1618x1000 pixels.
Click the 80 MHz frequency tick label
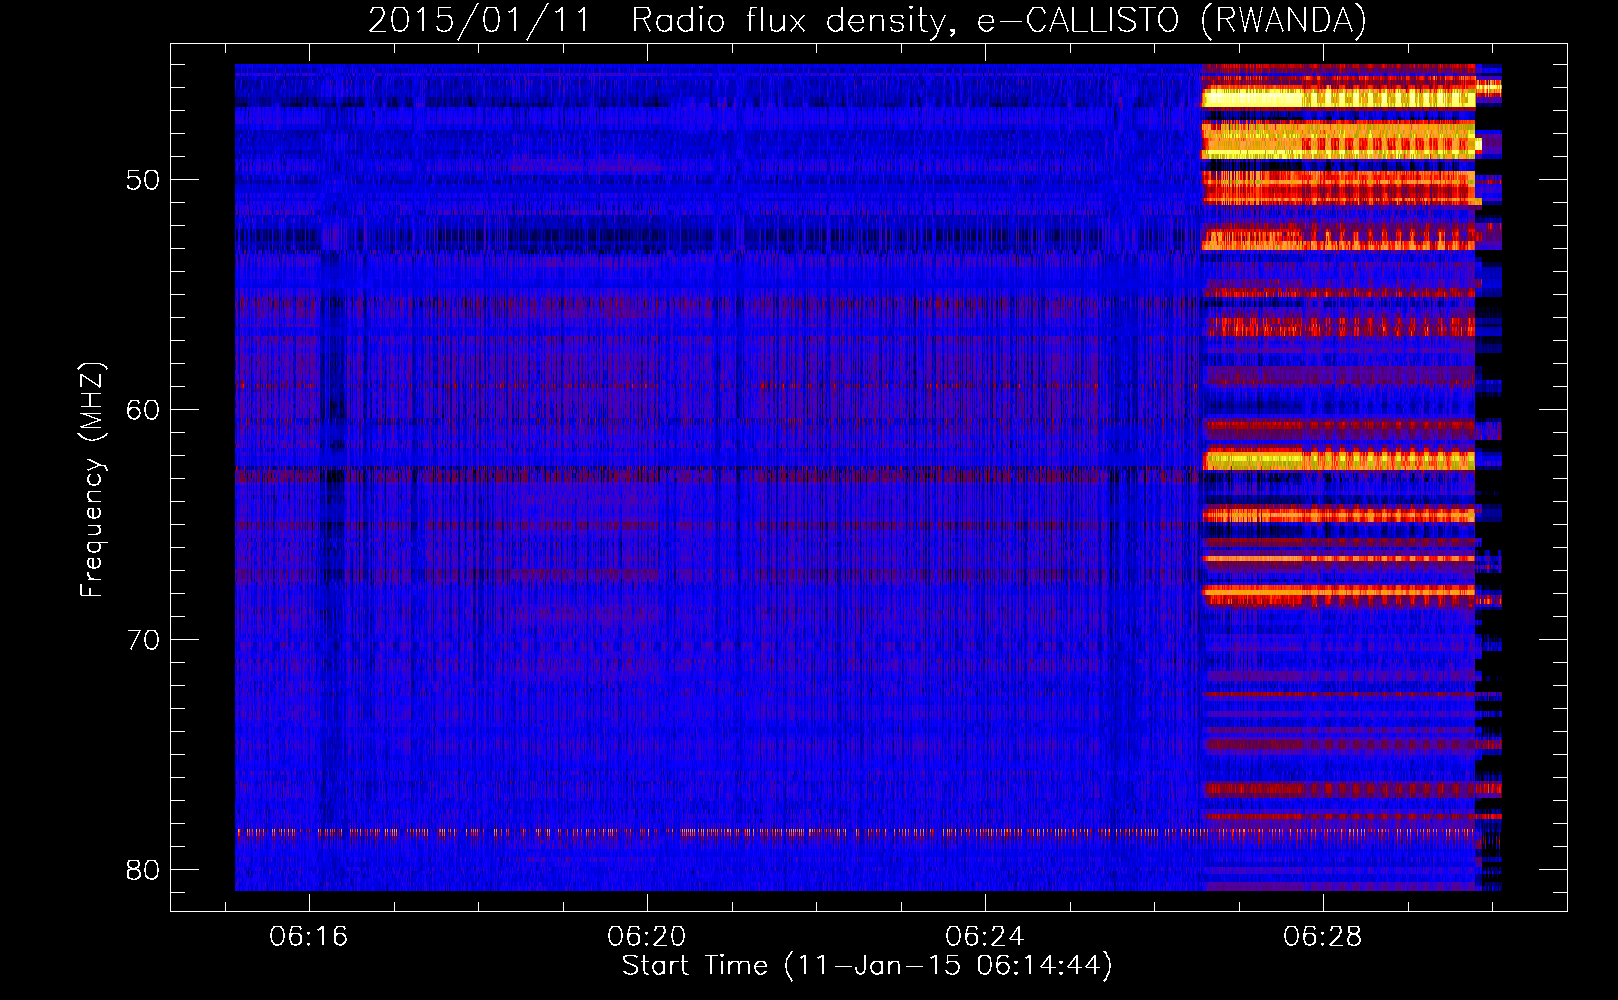(x=143, y=870)
